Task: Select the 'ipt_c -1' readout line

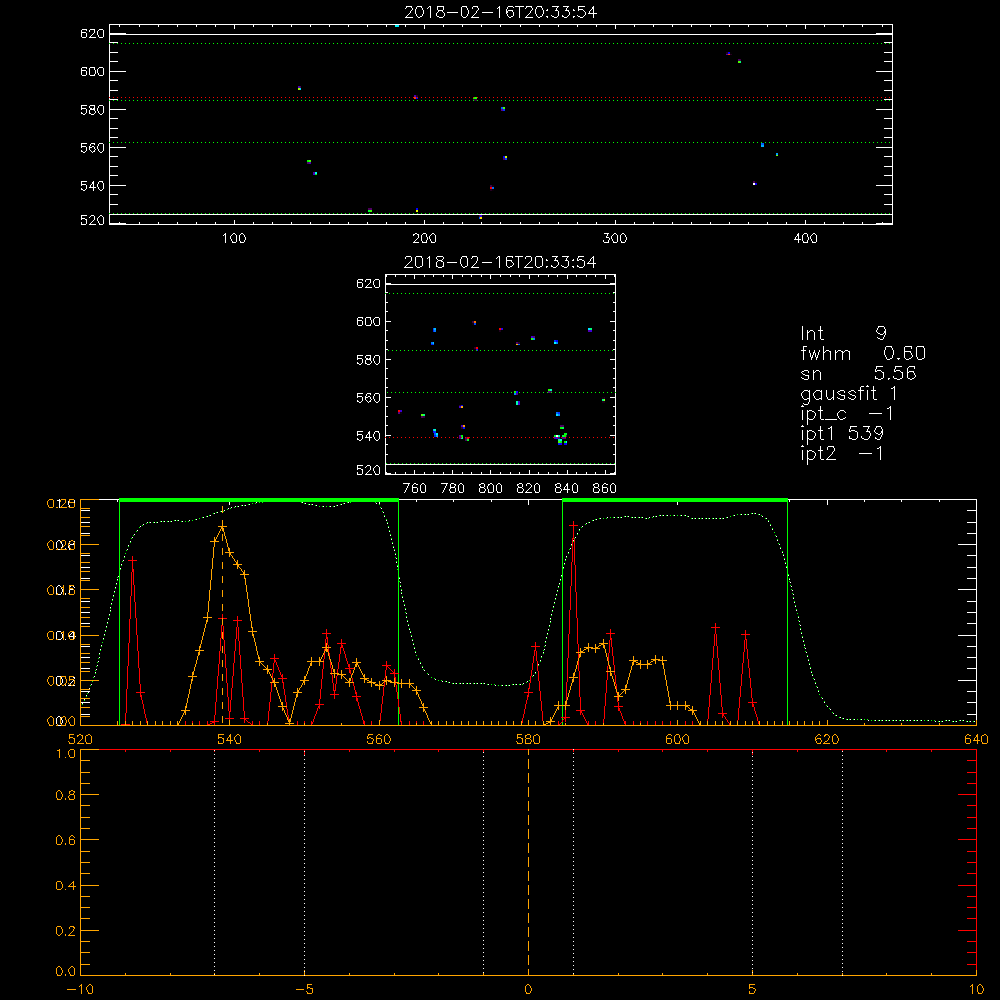Action: [x=847, y=414]
